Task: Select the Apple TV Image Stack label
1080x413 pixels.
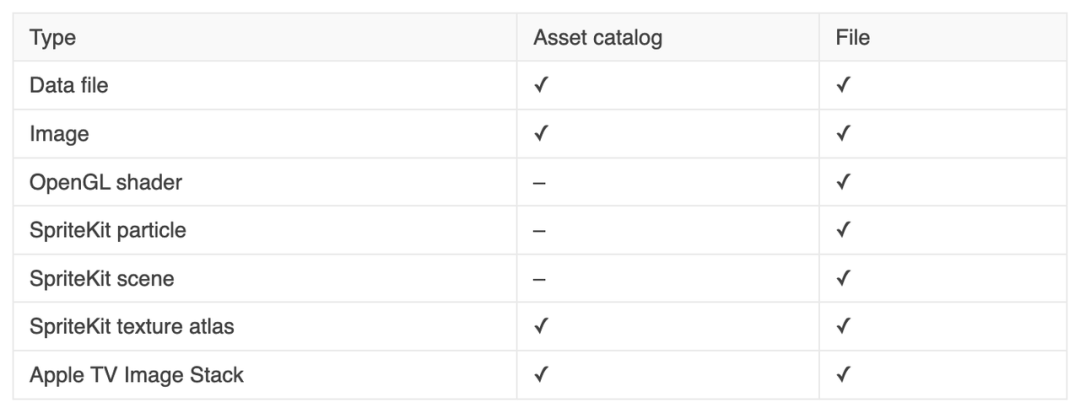Action: point(137,376)
